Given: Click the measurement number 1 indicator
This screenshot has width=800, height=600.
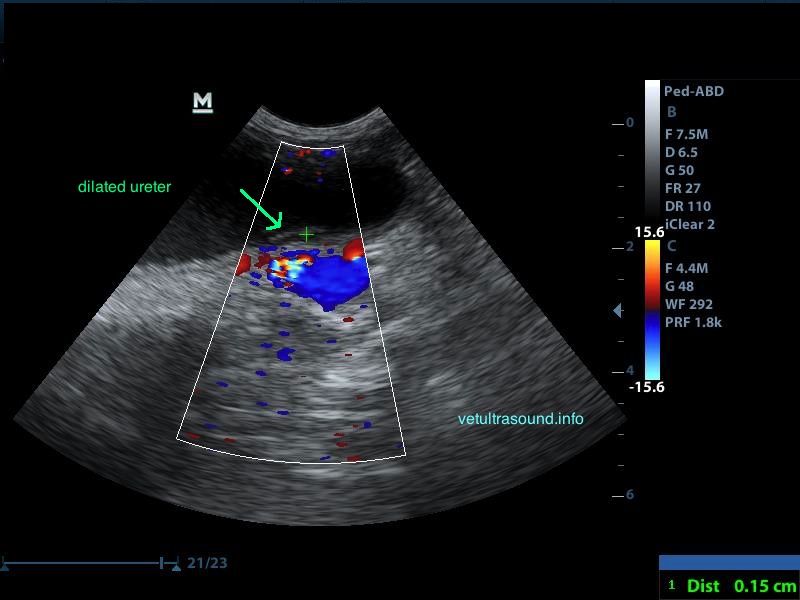Looking at the screenshot, I should coord(673,586).
